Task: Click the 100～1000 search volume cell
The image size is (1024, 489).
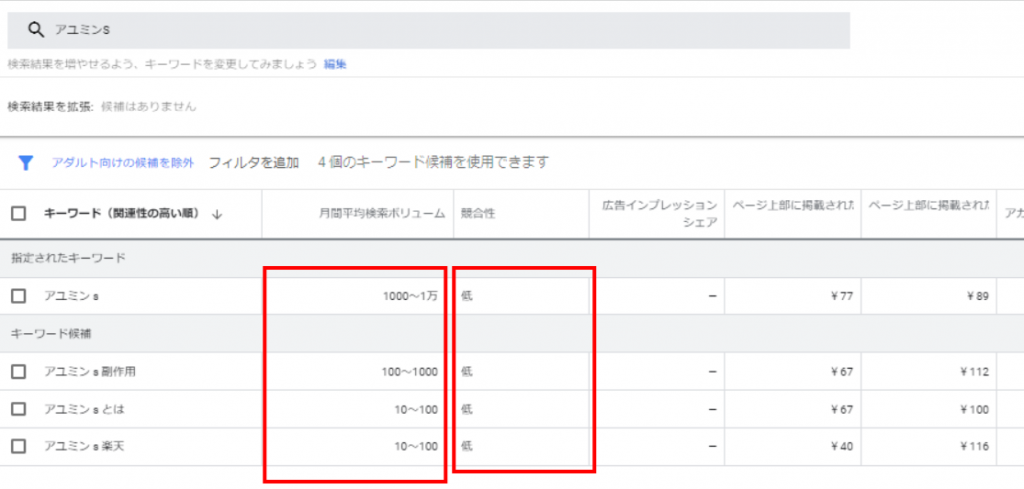Action: pyautogui.click(x=409, y=371)
